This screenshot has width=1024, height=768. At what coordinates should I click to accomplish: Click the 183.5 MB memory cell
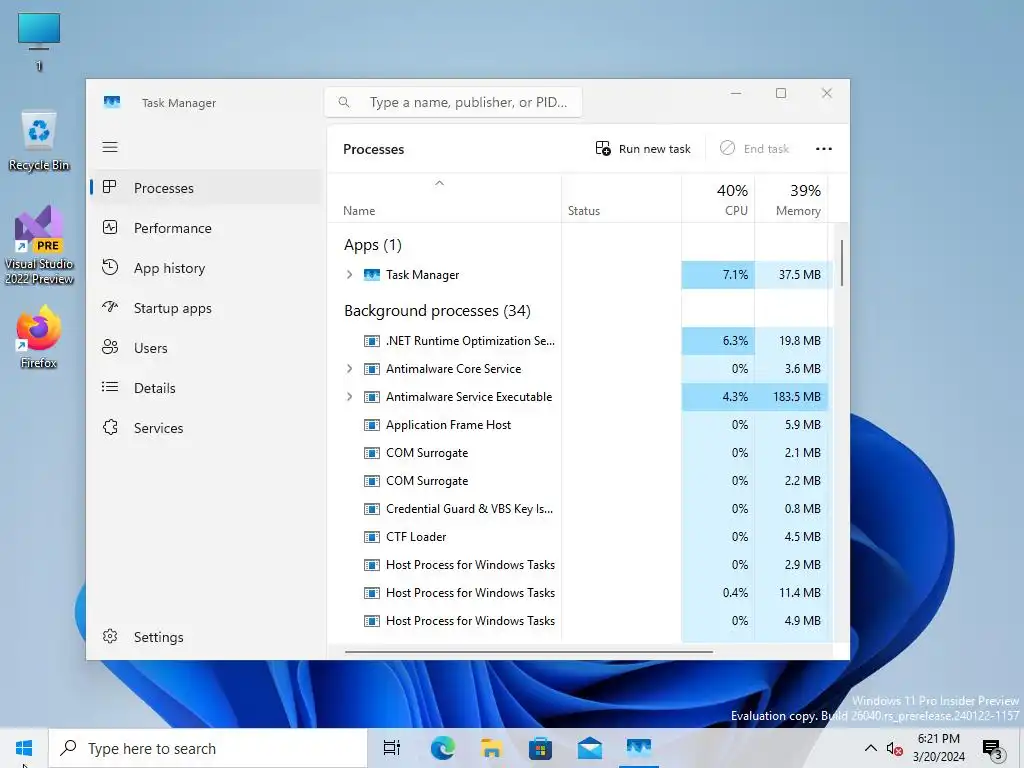[791, 397]
